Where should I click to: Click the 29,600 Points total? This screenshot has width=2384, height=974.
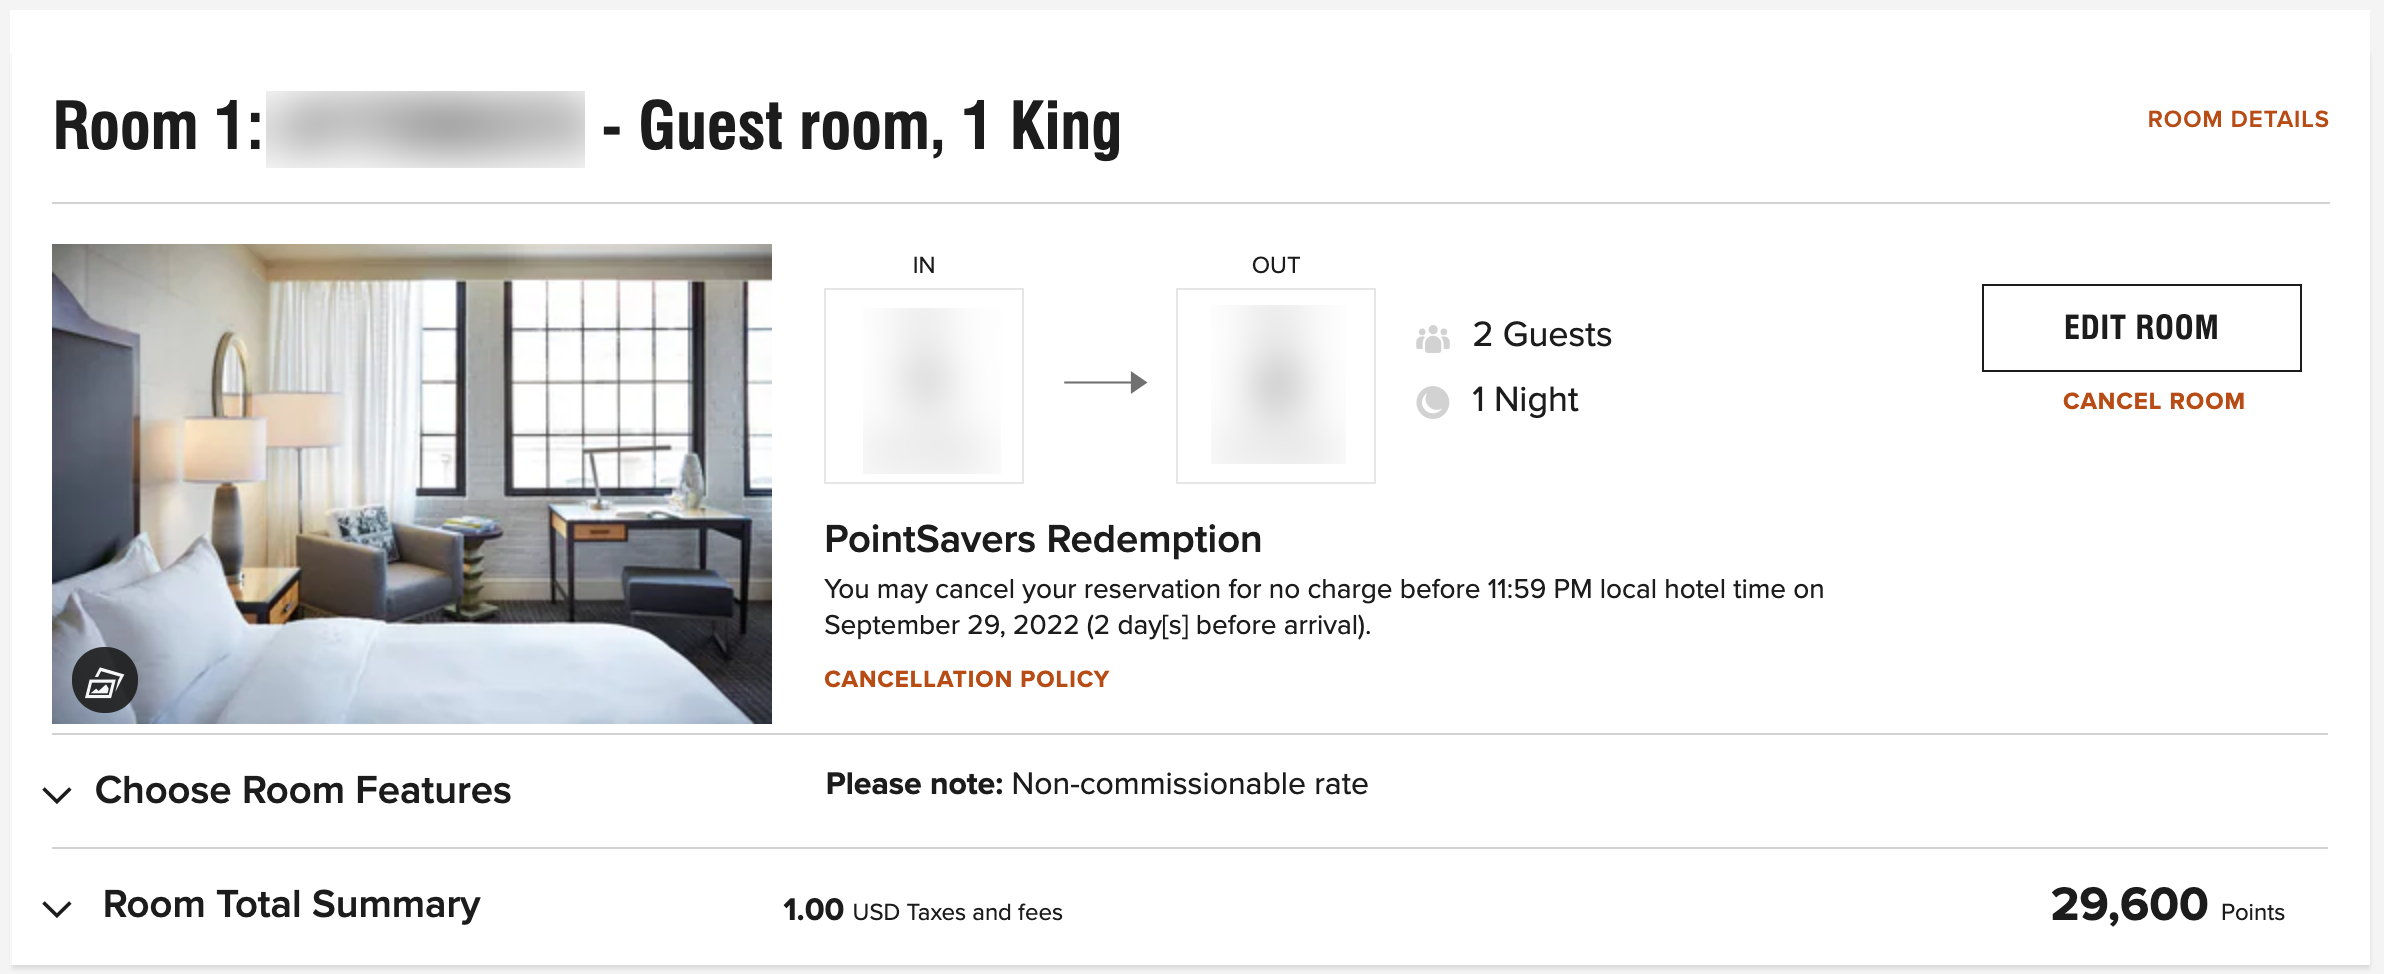pos(2128,904)
